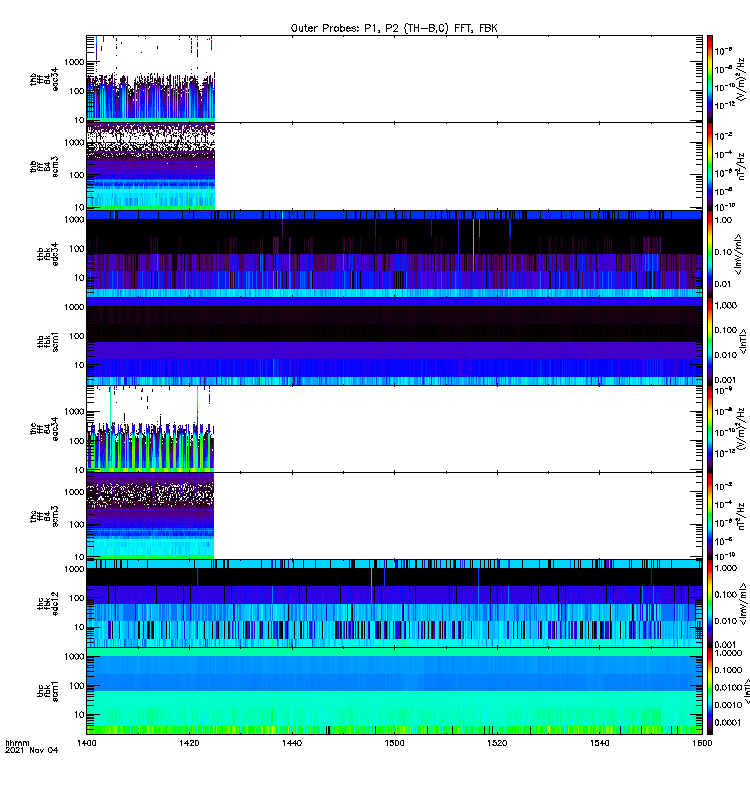
Task: Click the color bar of thc scm3 panel
Action: tap(710, 516)
